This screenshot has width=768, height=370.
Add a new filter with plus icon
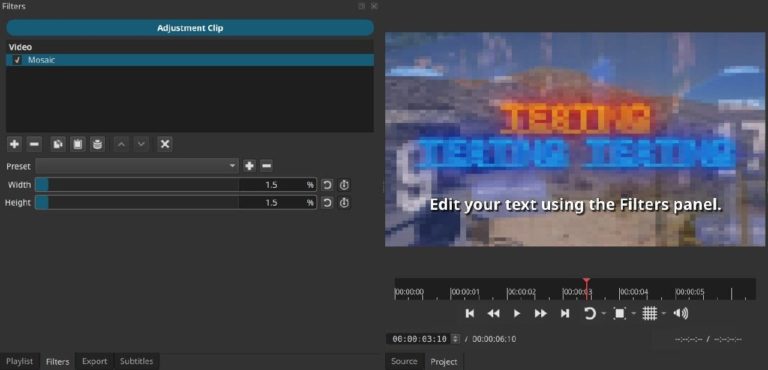click(x=15, y=144)
